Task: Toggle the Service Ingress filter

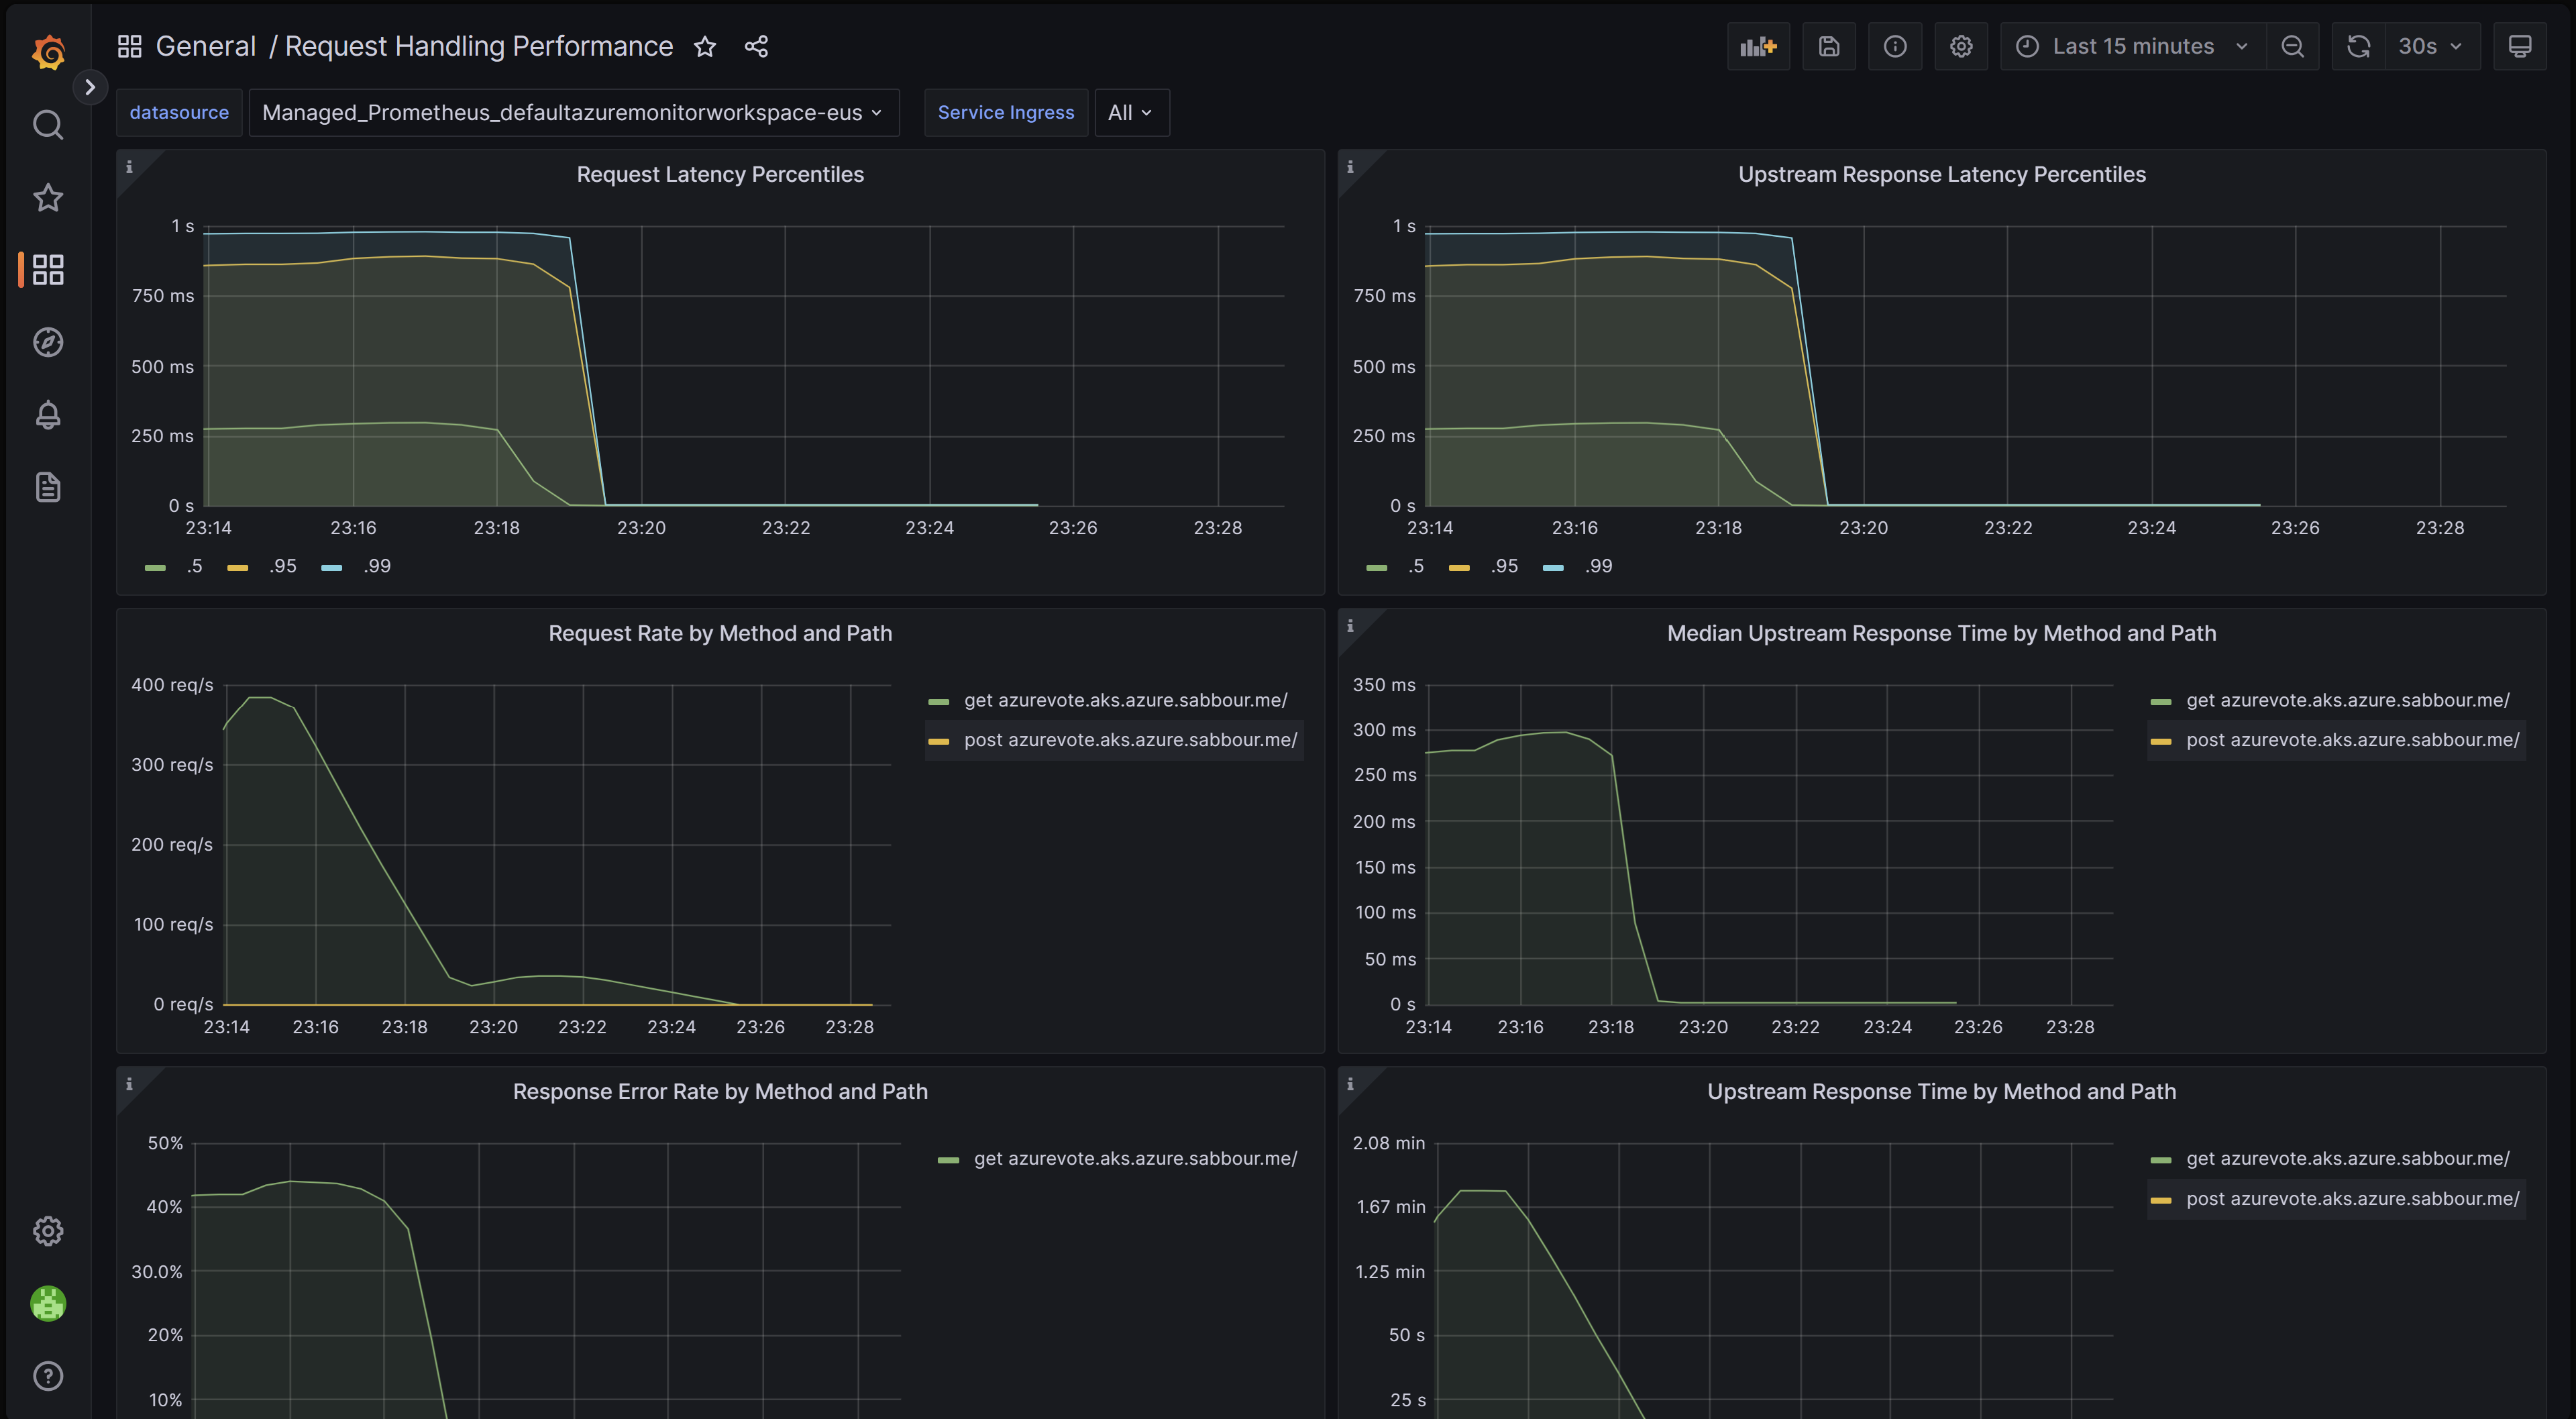Action: 1006,112
